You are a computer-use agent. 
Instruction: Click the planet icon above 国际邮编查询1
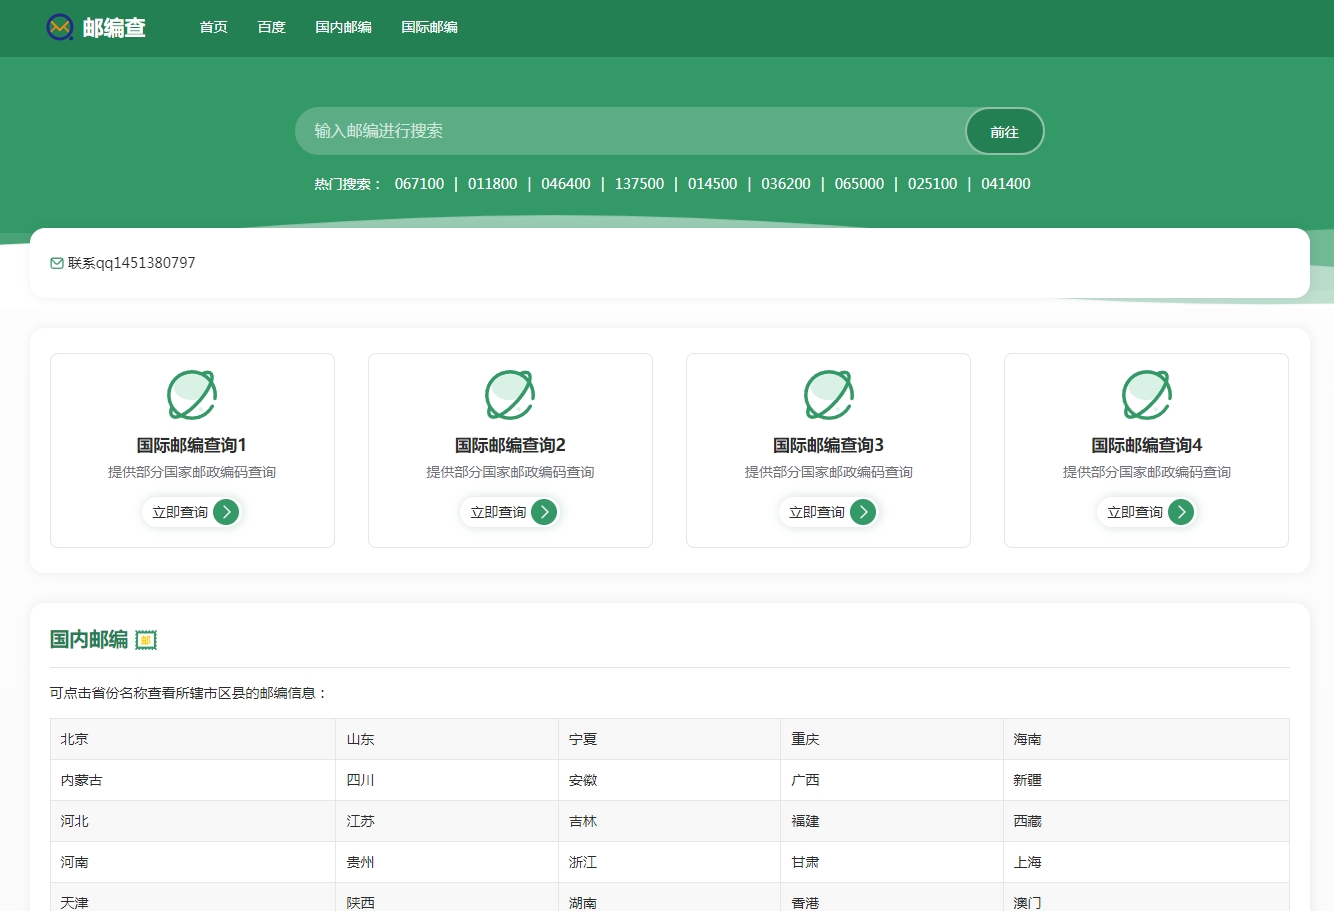click(192, 395)
